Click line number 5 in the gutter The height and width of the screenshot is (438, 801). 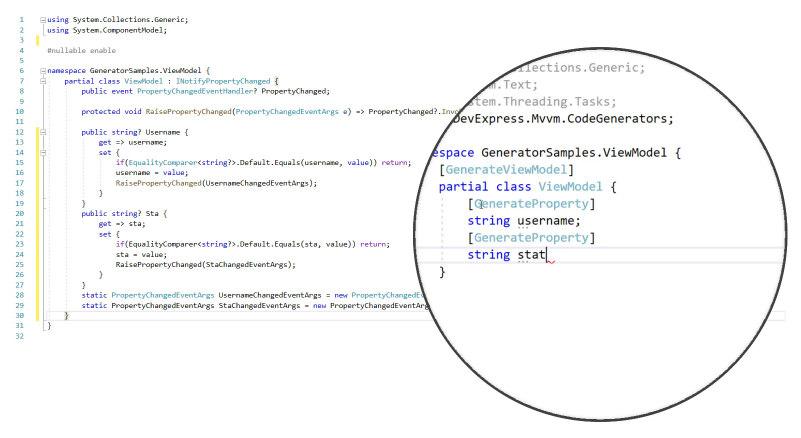pyautogui.click(x=21, y=61)
